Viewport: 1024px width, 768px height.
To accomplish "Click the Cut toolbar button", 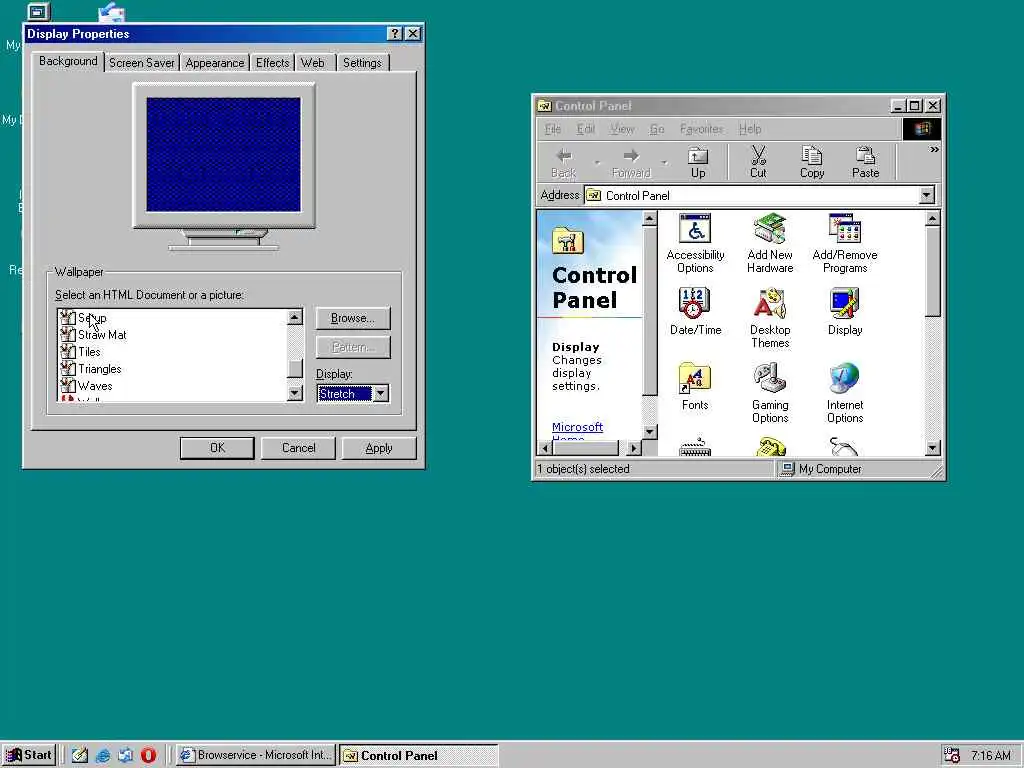I will [x=758, y=163].
